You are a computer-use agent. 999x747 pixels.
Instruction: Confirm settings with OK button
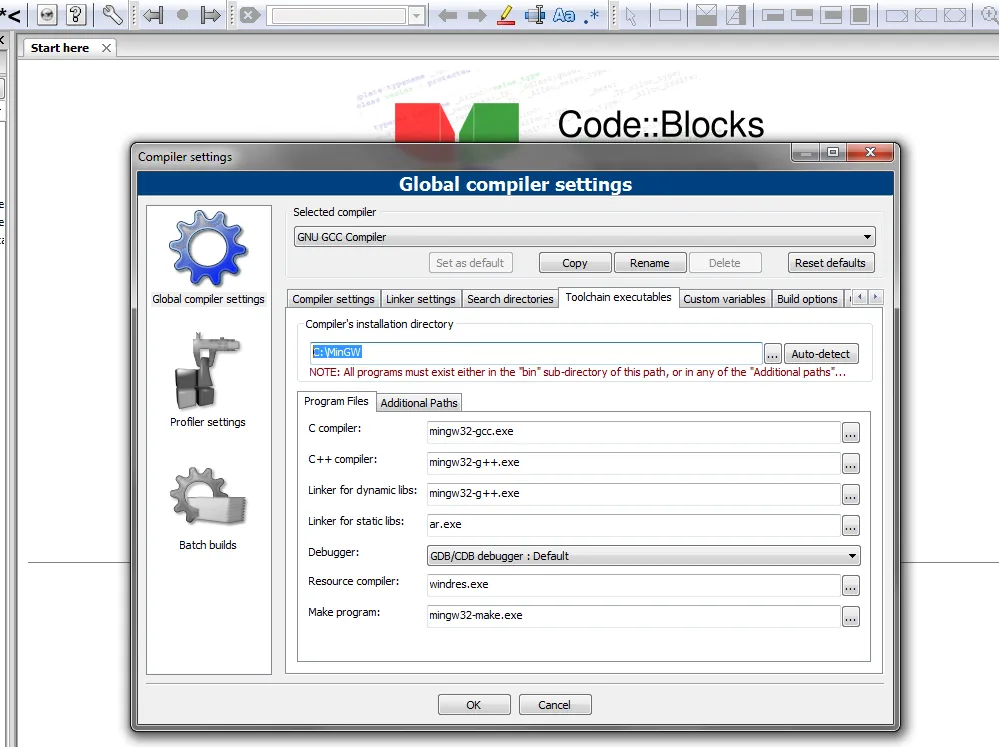click(473, 705)
